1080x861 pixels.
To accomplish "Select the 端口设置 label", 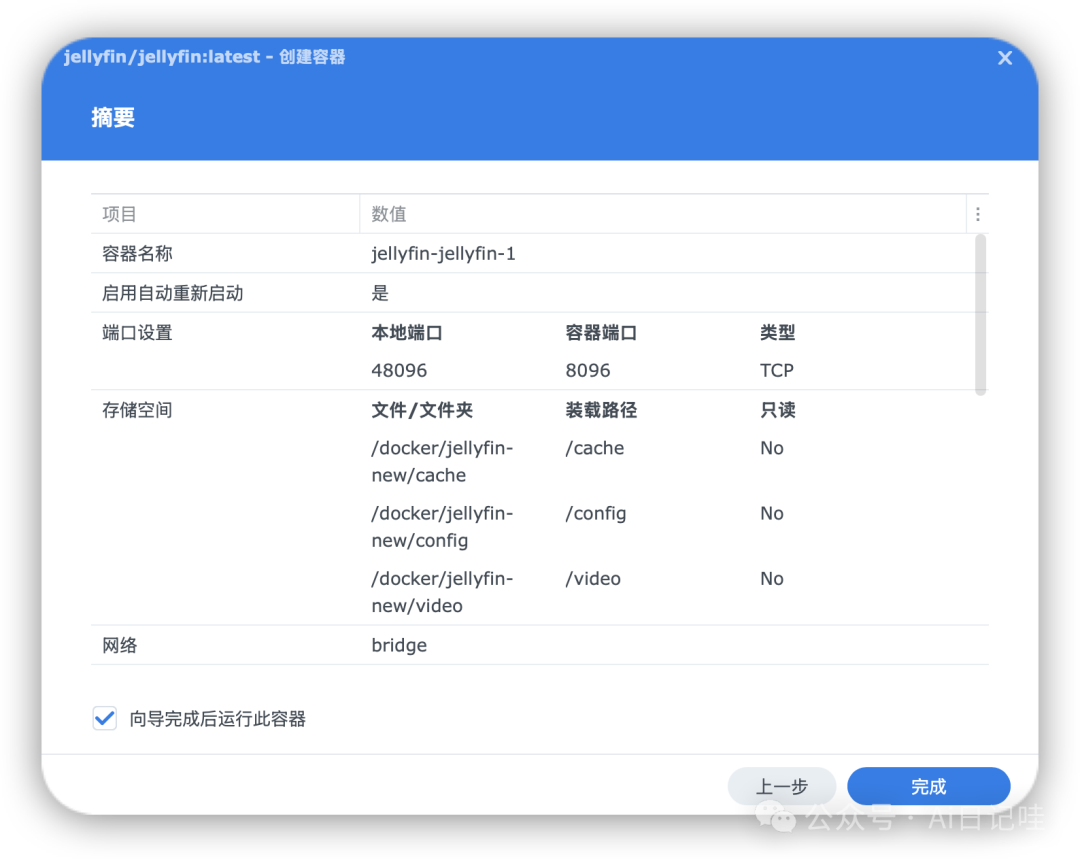I will pos(137,333).
